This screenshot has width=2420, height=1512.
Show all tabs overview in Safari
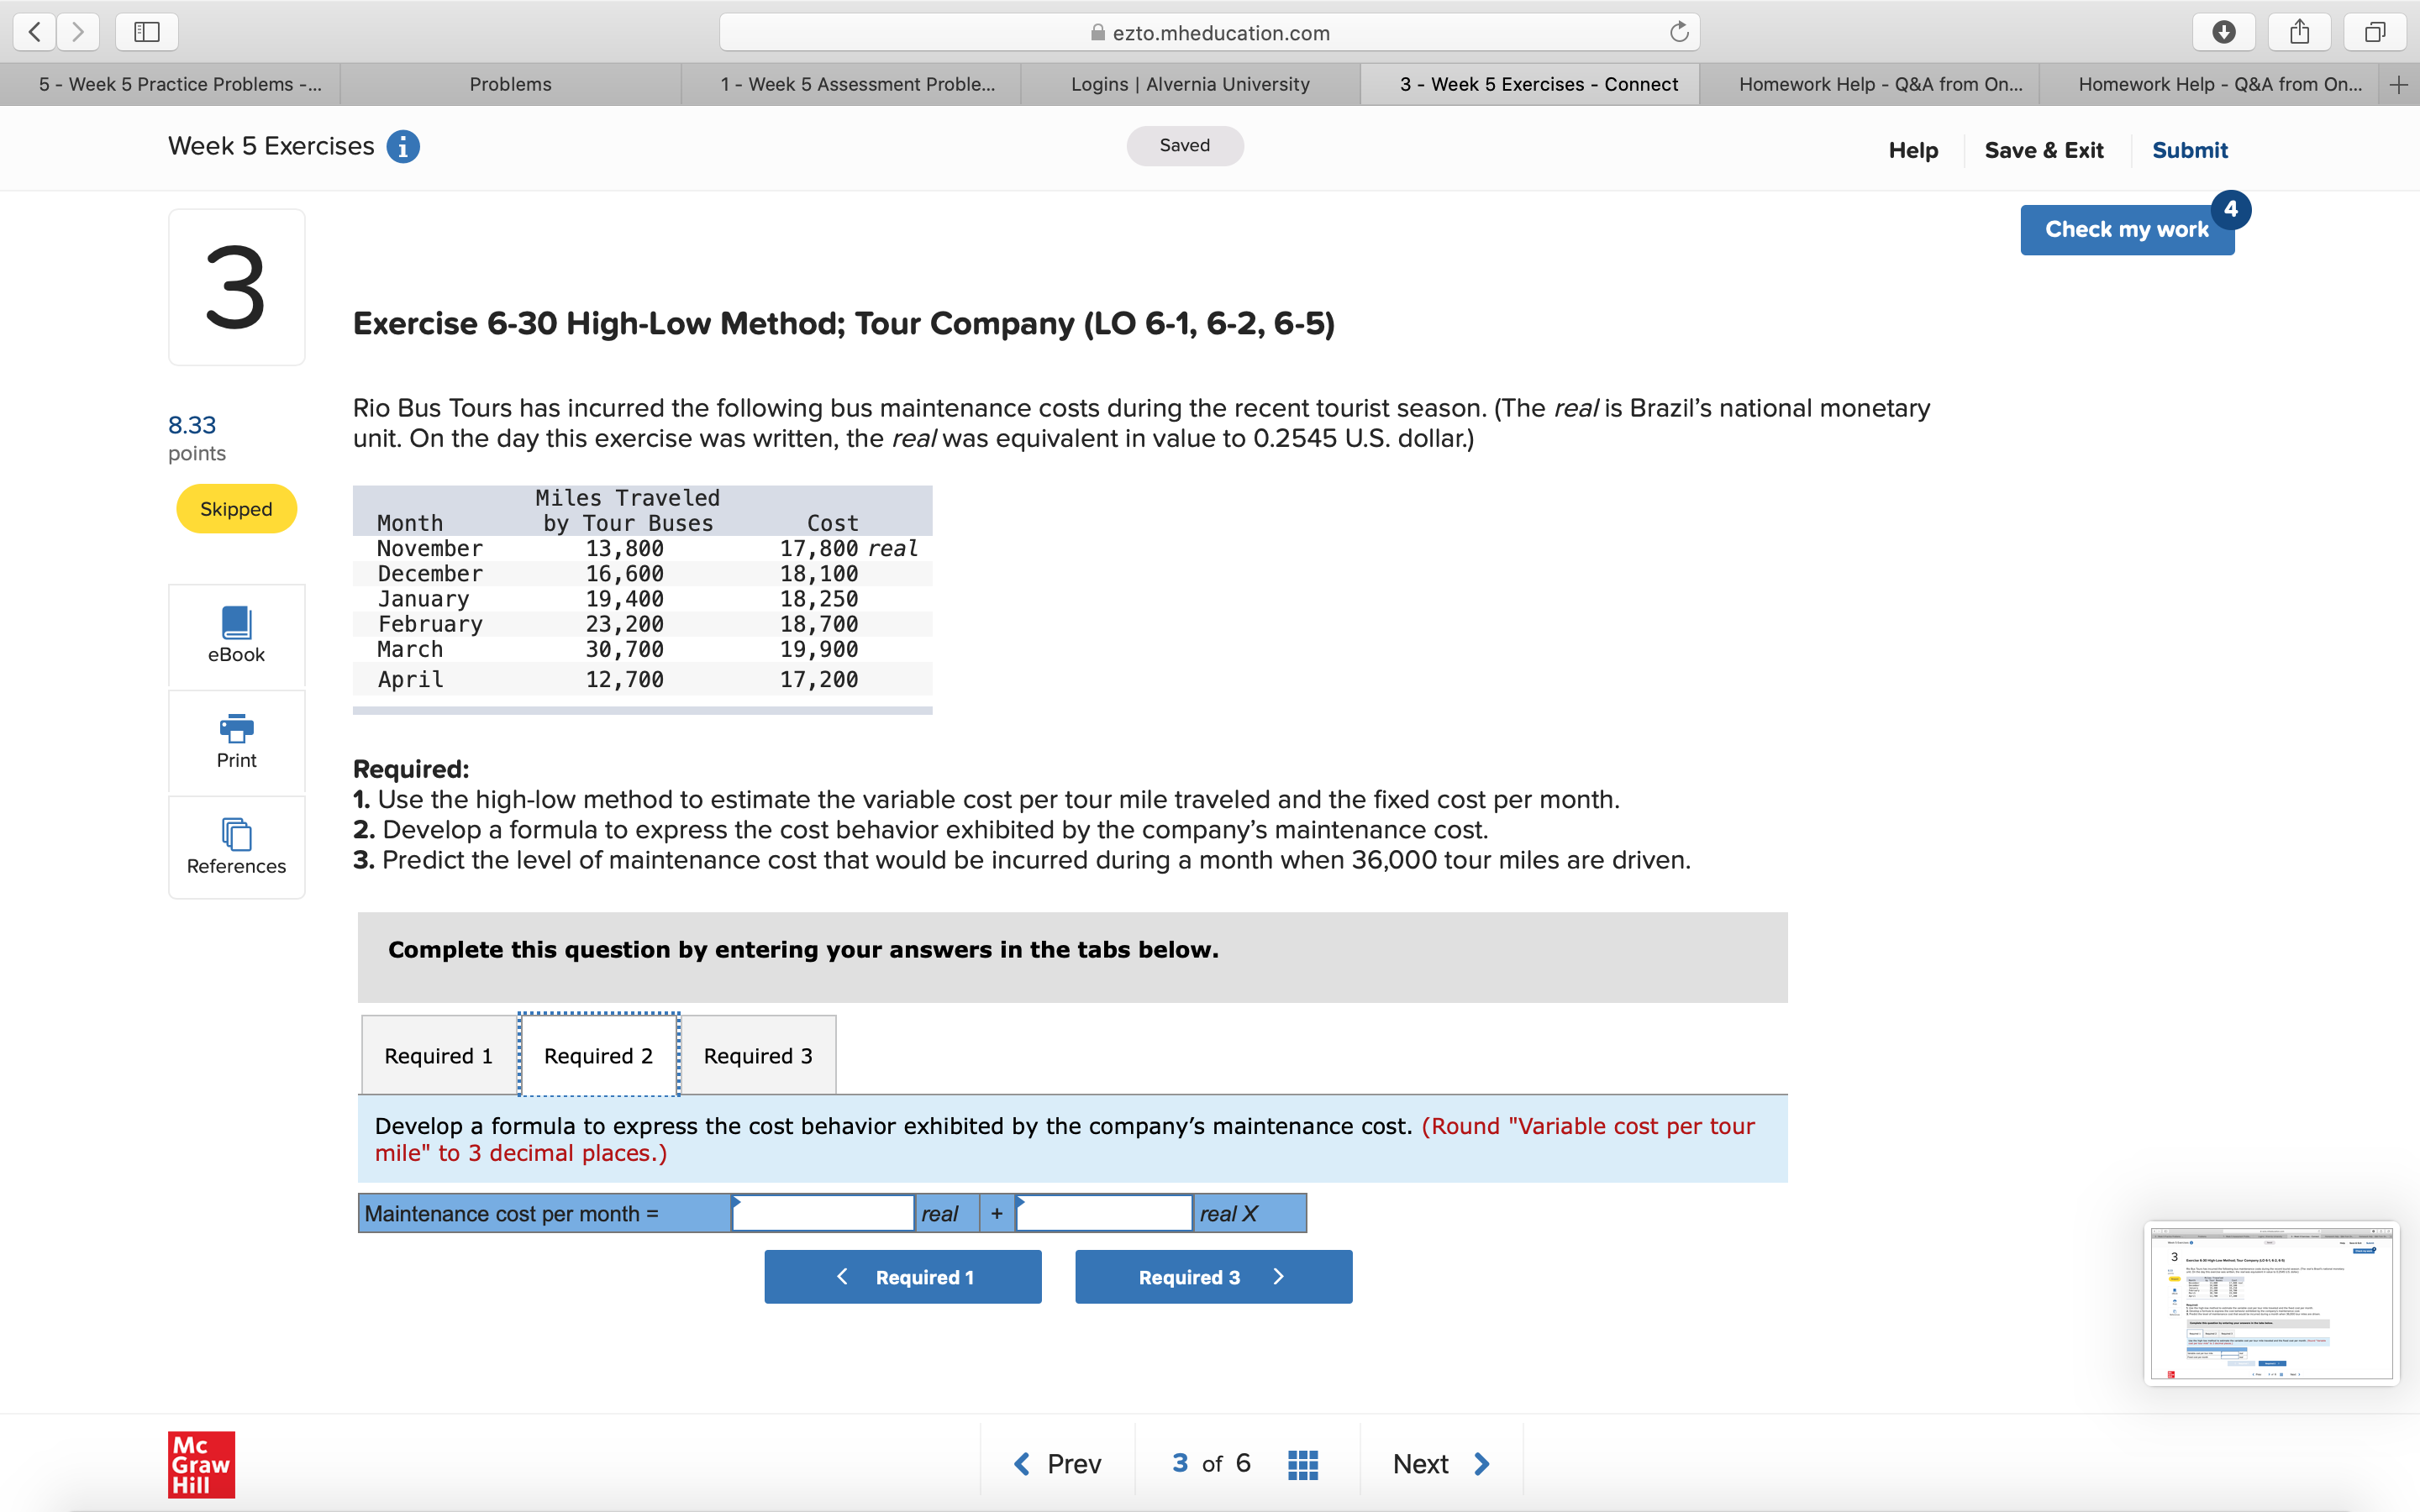2375,31
